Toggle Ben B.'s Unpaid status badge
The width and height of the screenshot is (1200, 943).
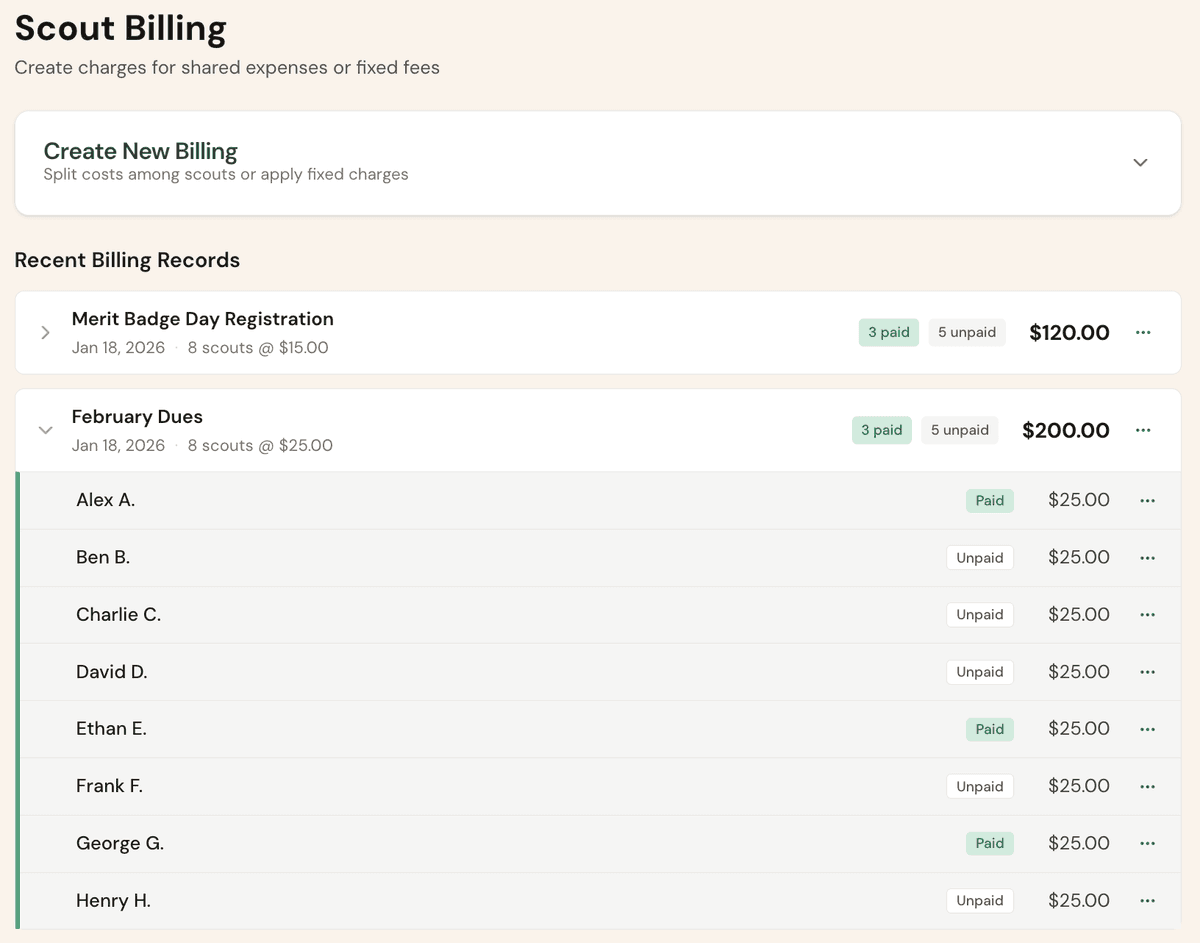pyautogui.click(x=979, y=557)
